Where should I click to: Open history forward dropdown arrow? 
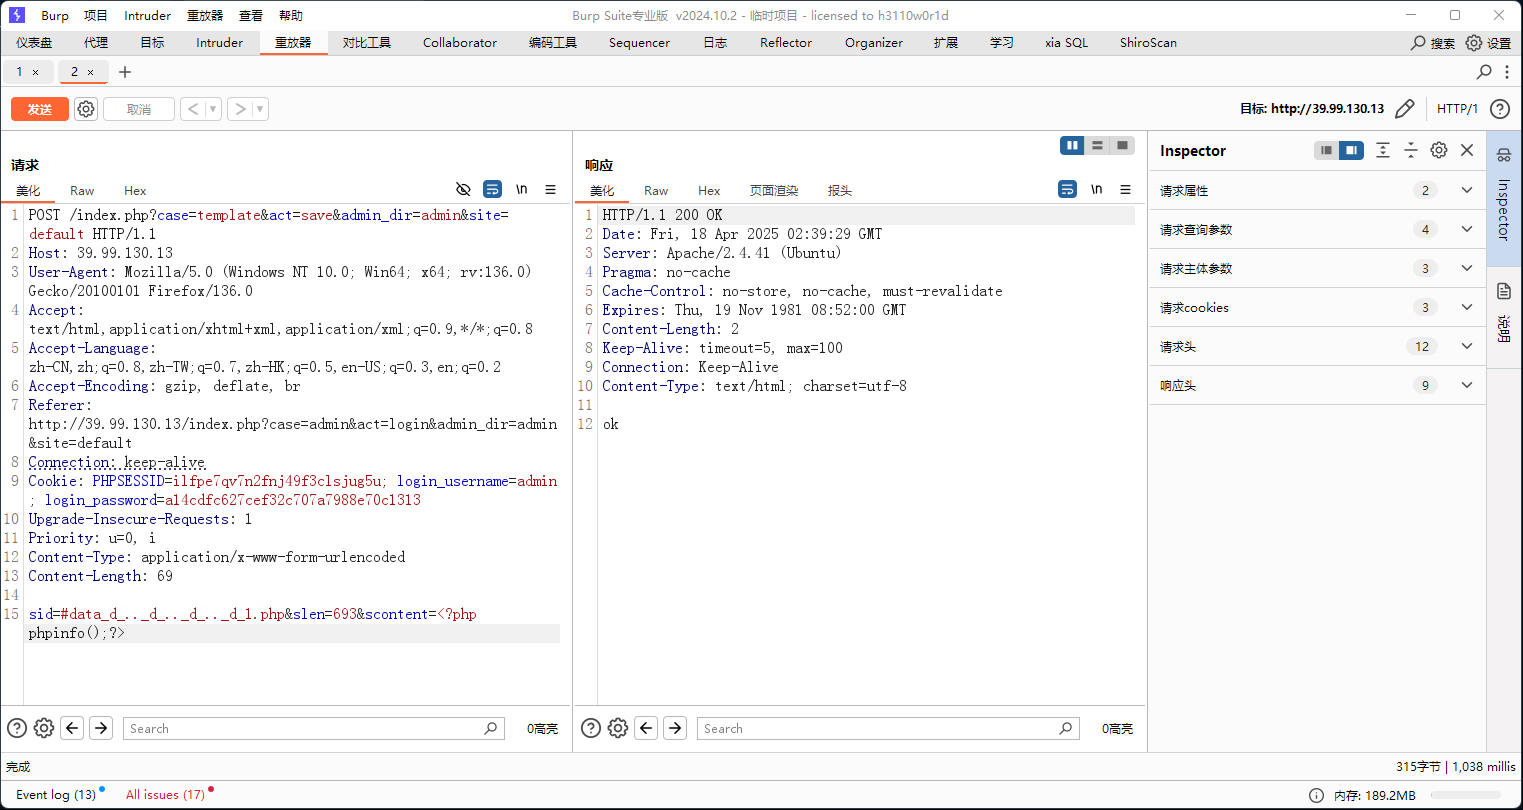(260, 109)
